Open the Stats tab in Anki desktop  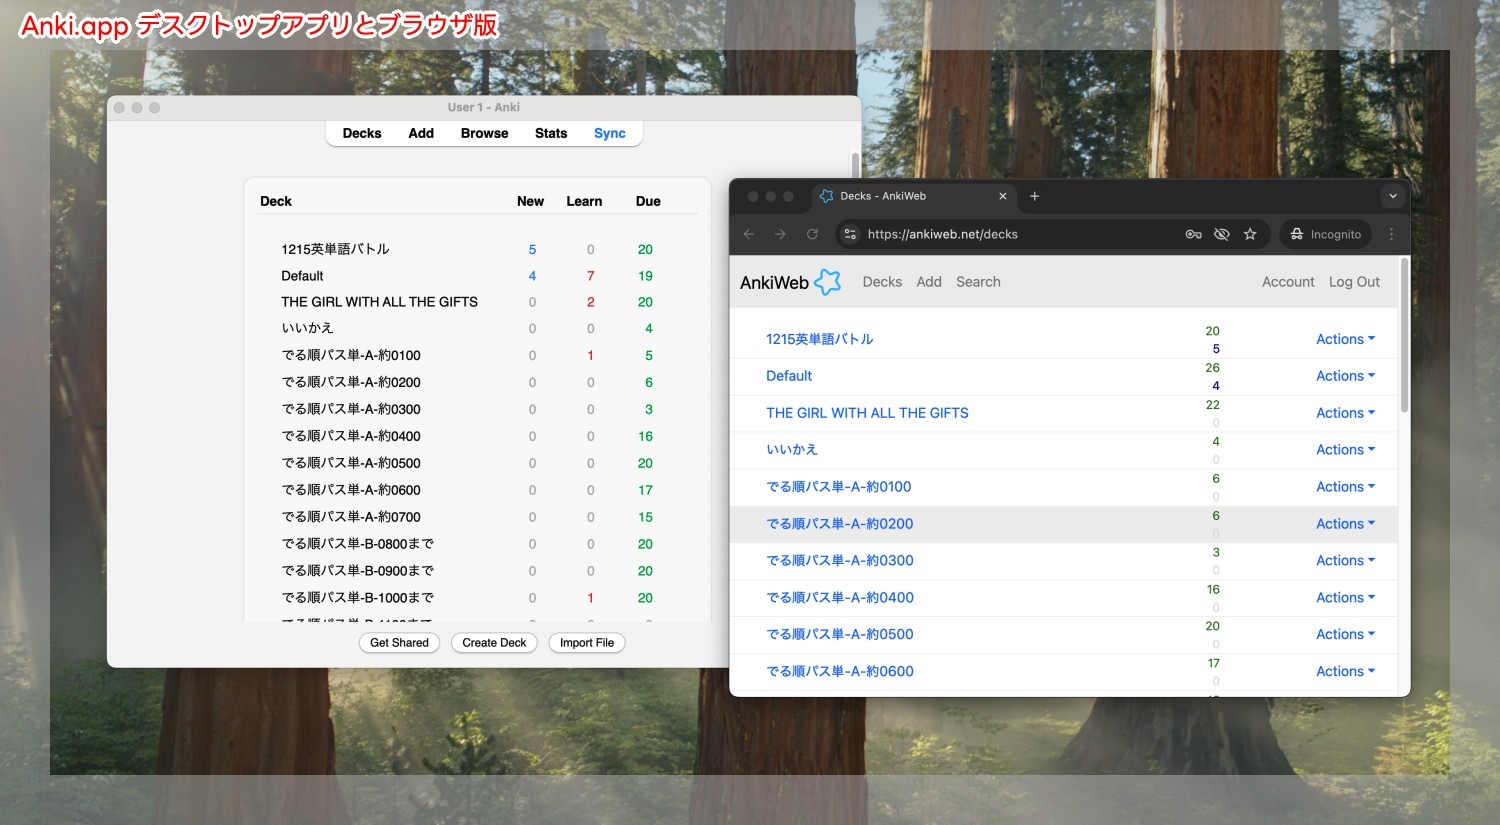pyautogui.click(x=551, y=133)
